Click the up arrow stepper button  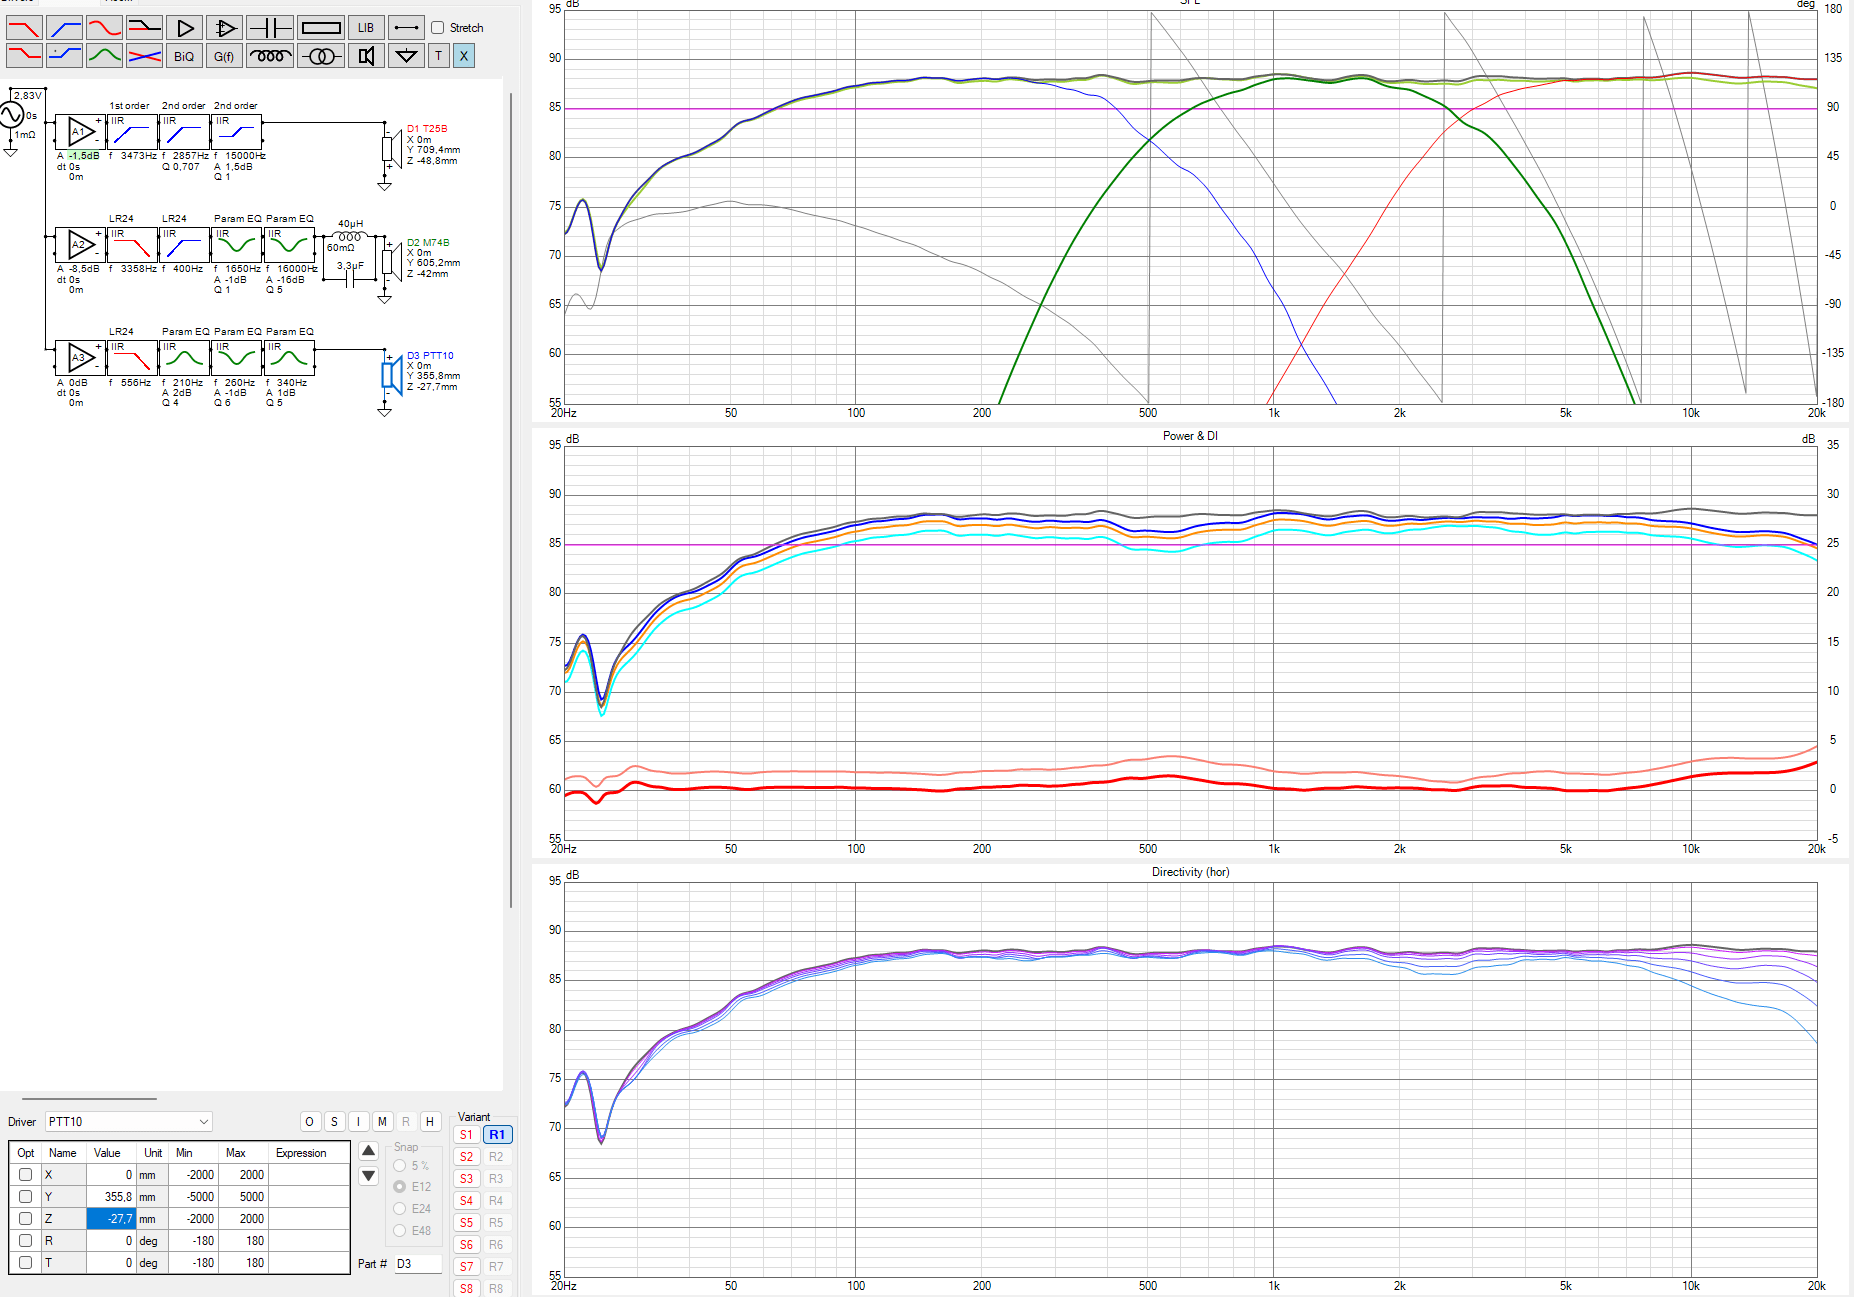click(x=368, y=1152)
